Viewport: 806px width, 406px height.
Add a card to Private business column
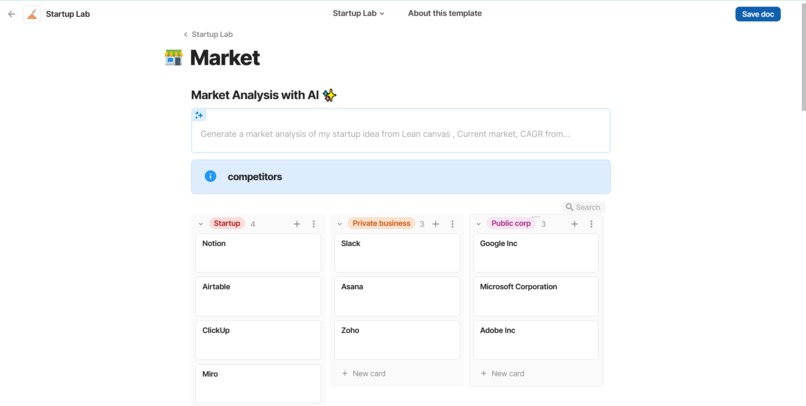point(435,224)
